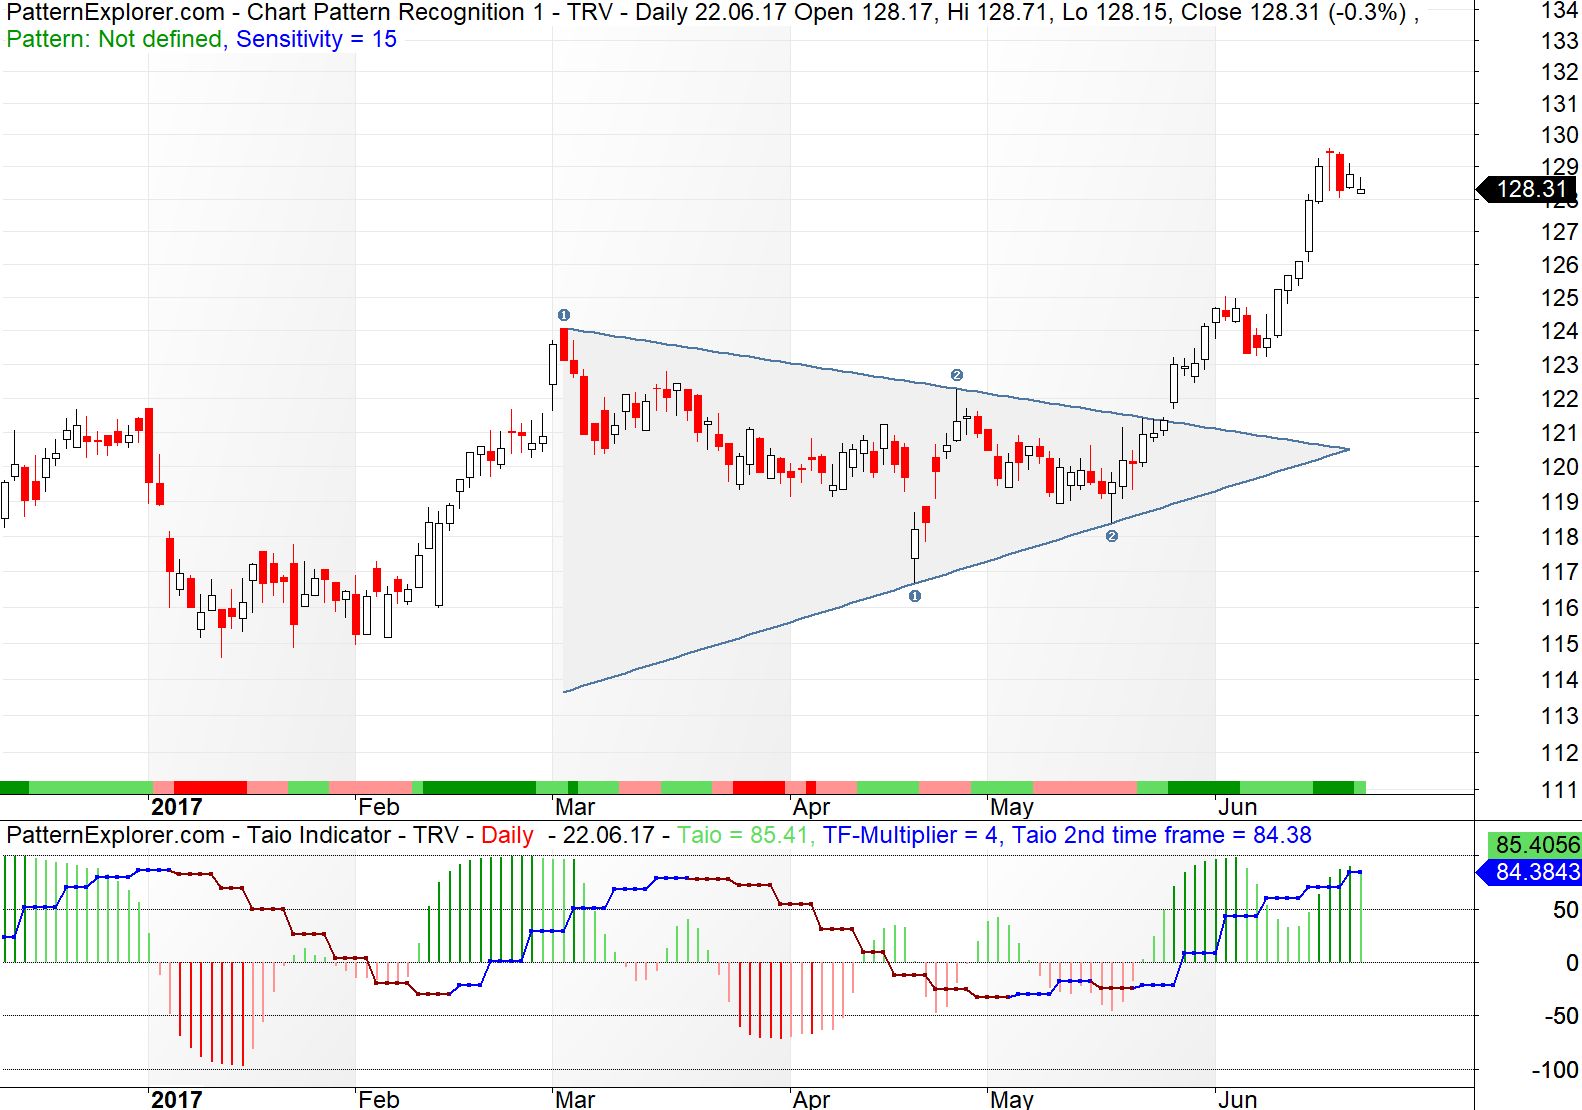Click the 'Jun' label on the Taio indicator axis
The width and height of the screenshot is (1582, 1110).
pyautogui.click(x=1237, y=1099)
